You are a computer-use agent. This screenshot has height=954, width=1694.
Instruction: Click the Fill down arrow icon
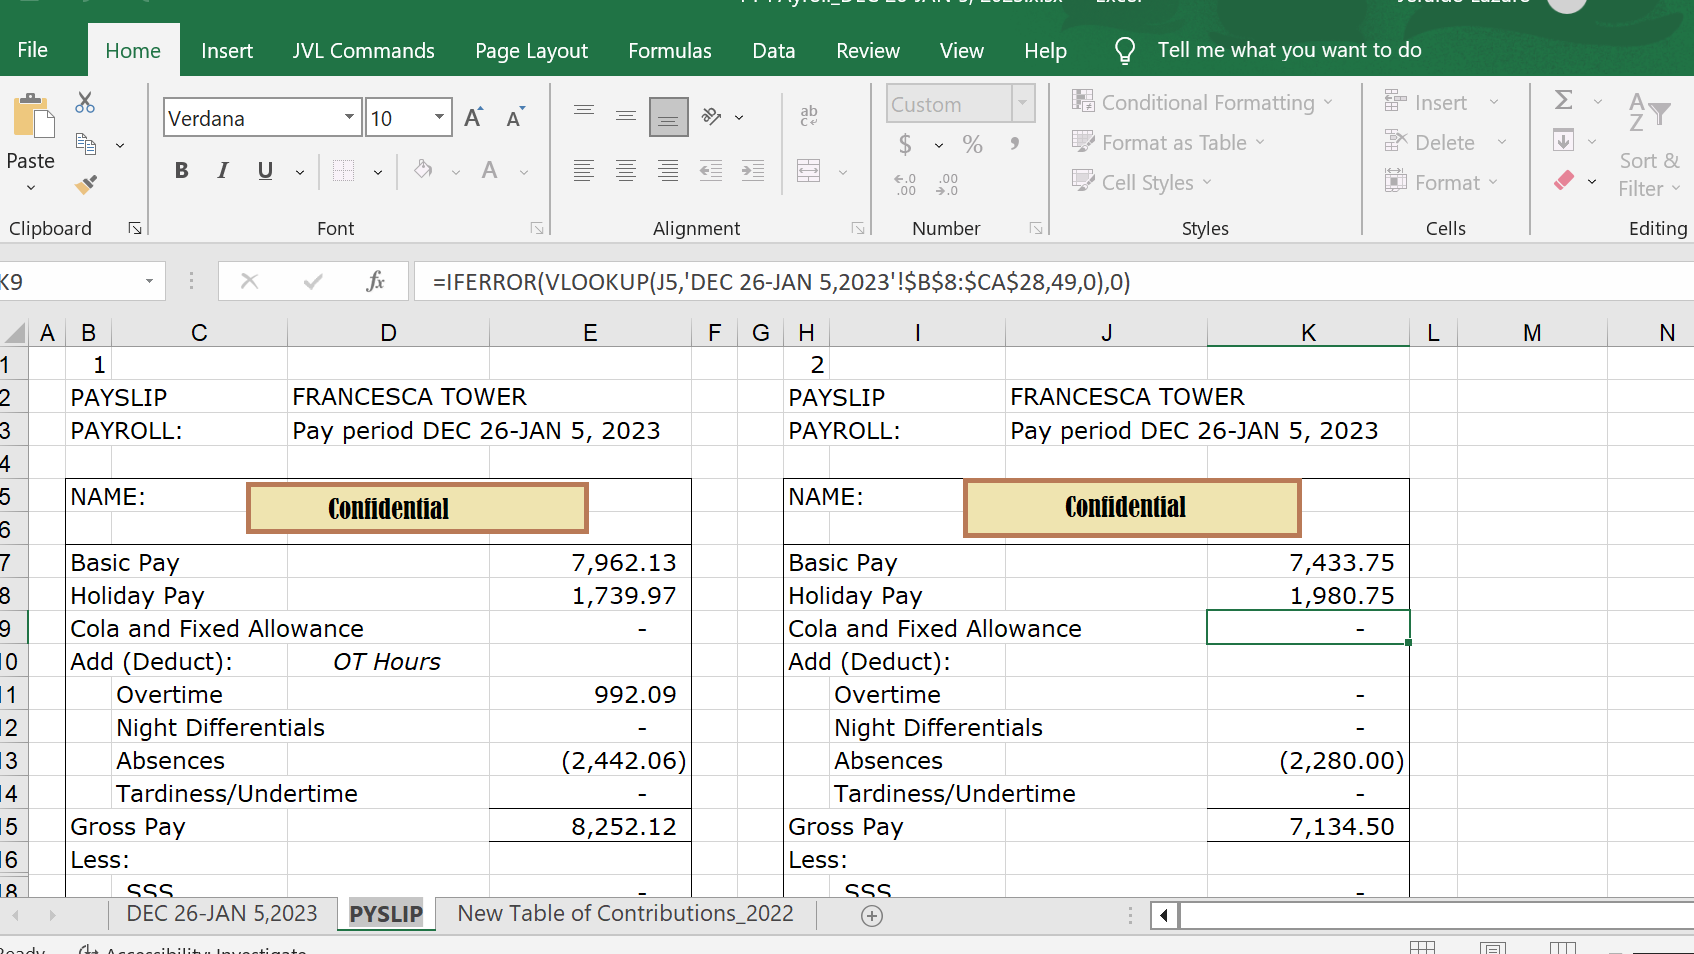coord(1564,140)
